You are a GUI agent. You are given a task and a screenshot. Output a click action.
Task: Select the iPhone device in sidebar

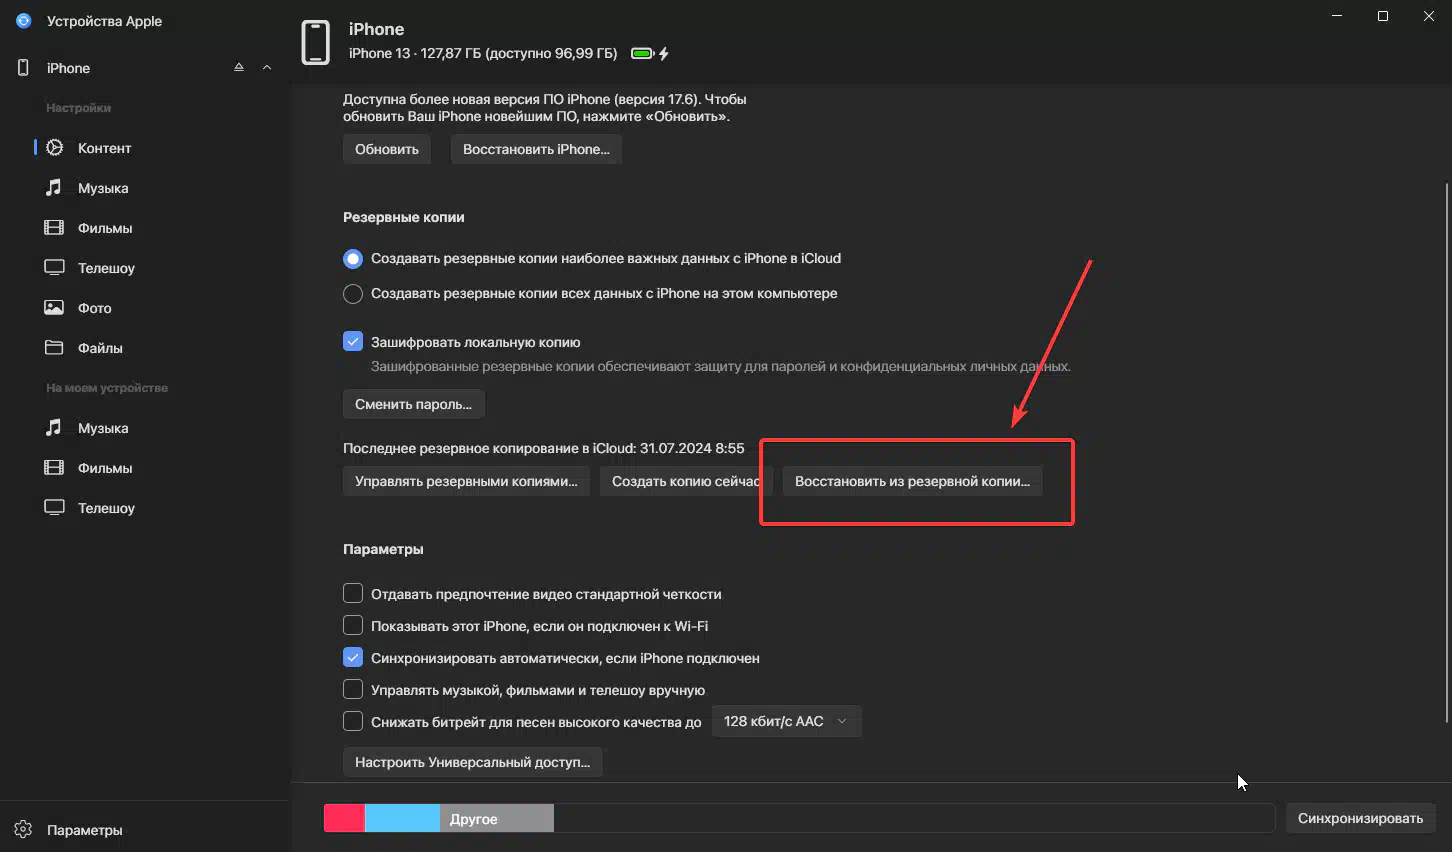click(x=68, y=68)
